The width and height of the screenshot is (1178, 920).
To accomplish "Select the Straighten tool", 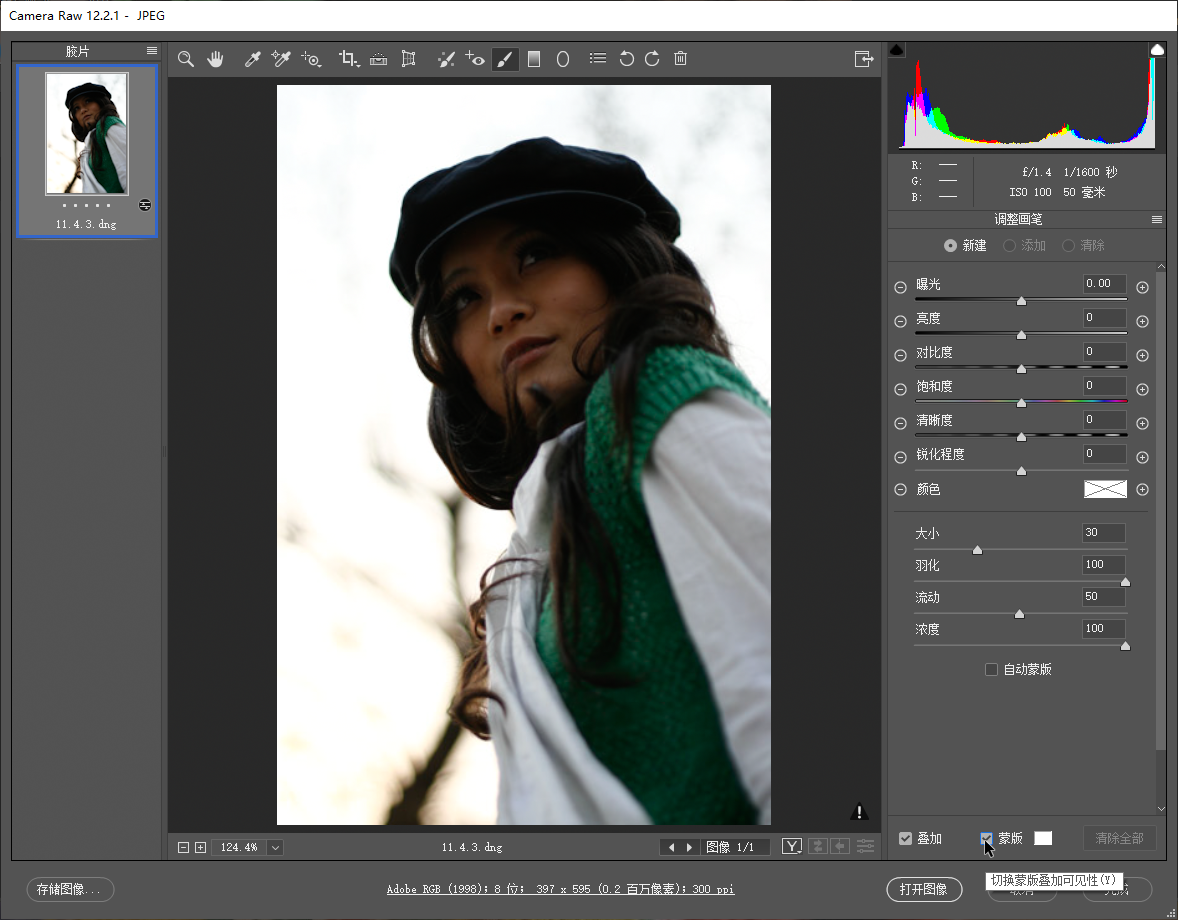I will (x=378, y=60).
